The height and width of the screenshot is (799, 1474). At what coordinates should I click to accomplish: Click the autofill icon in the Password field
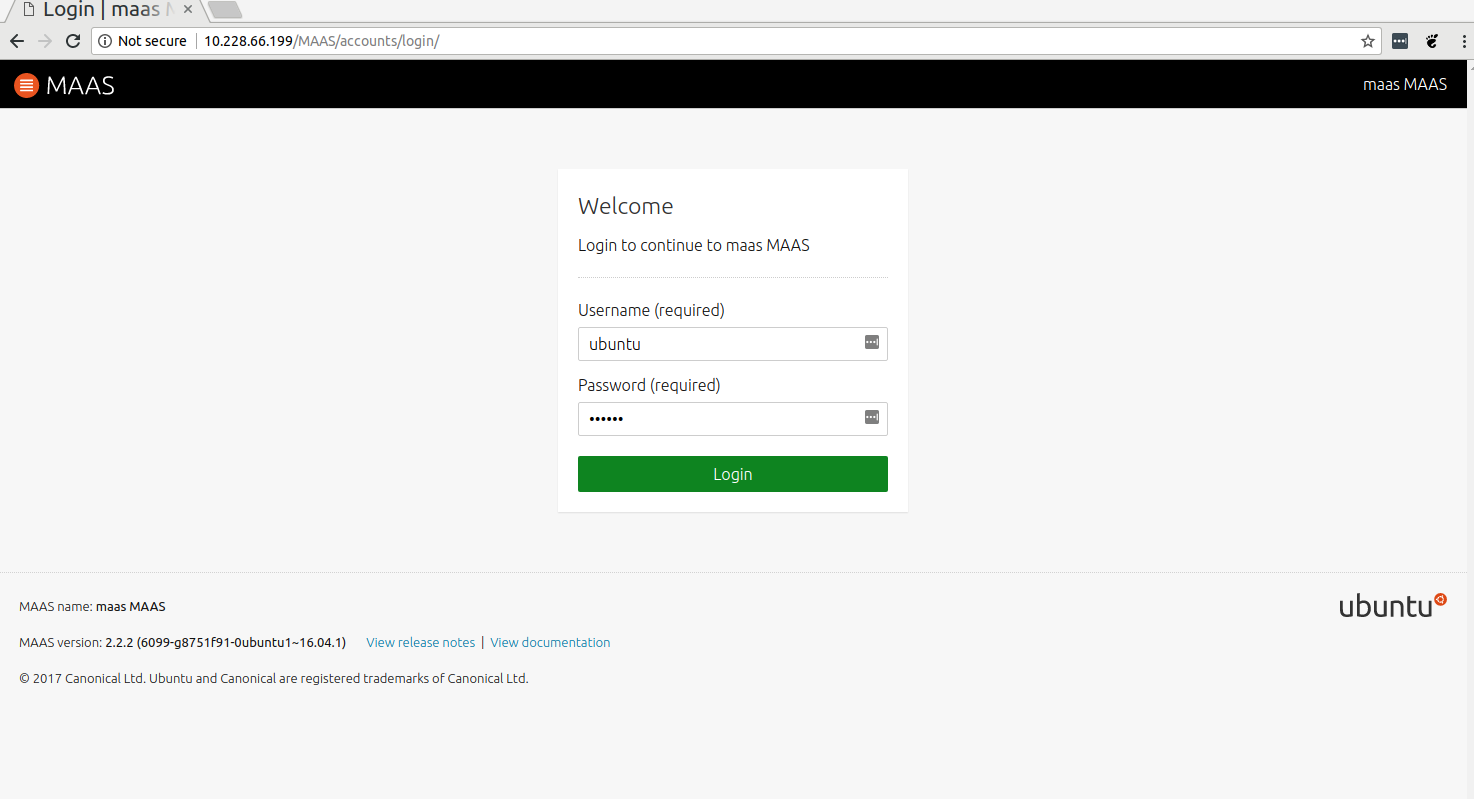coord(871,417)
